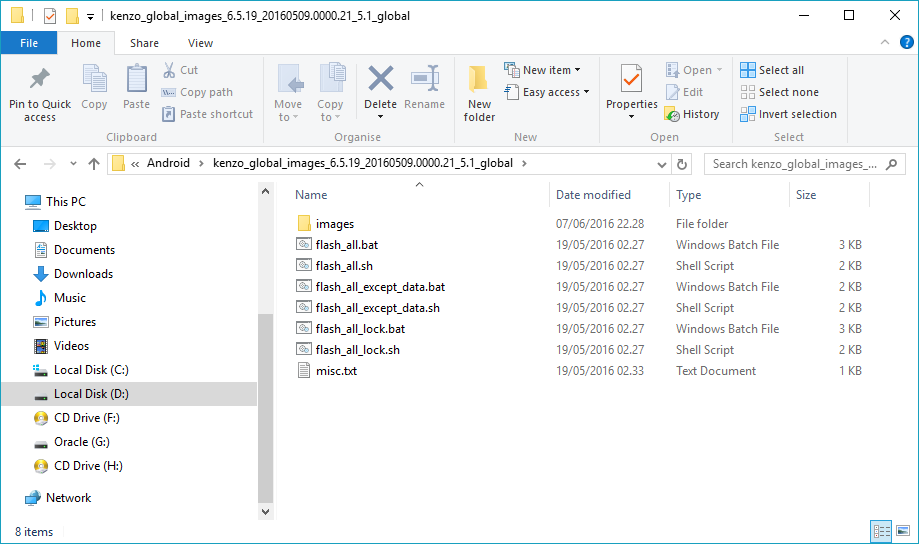Sort by Date modified column header
919x544 pixels.
coord(593,195)
